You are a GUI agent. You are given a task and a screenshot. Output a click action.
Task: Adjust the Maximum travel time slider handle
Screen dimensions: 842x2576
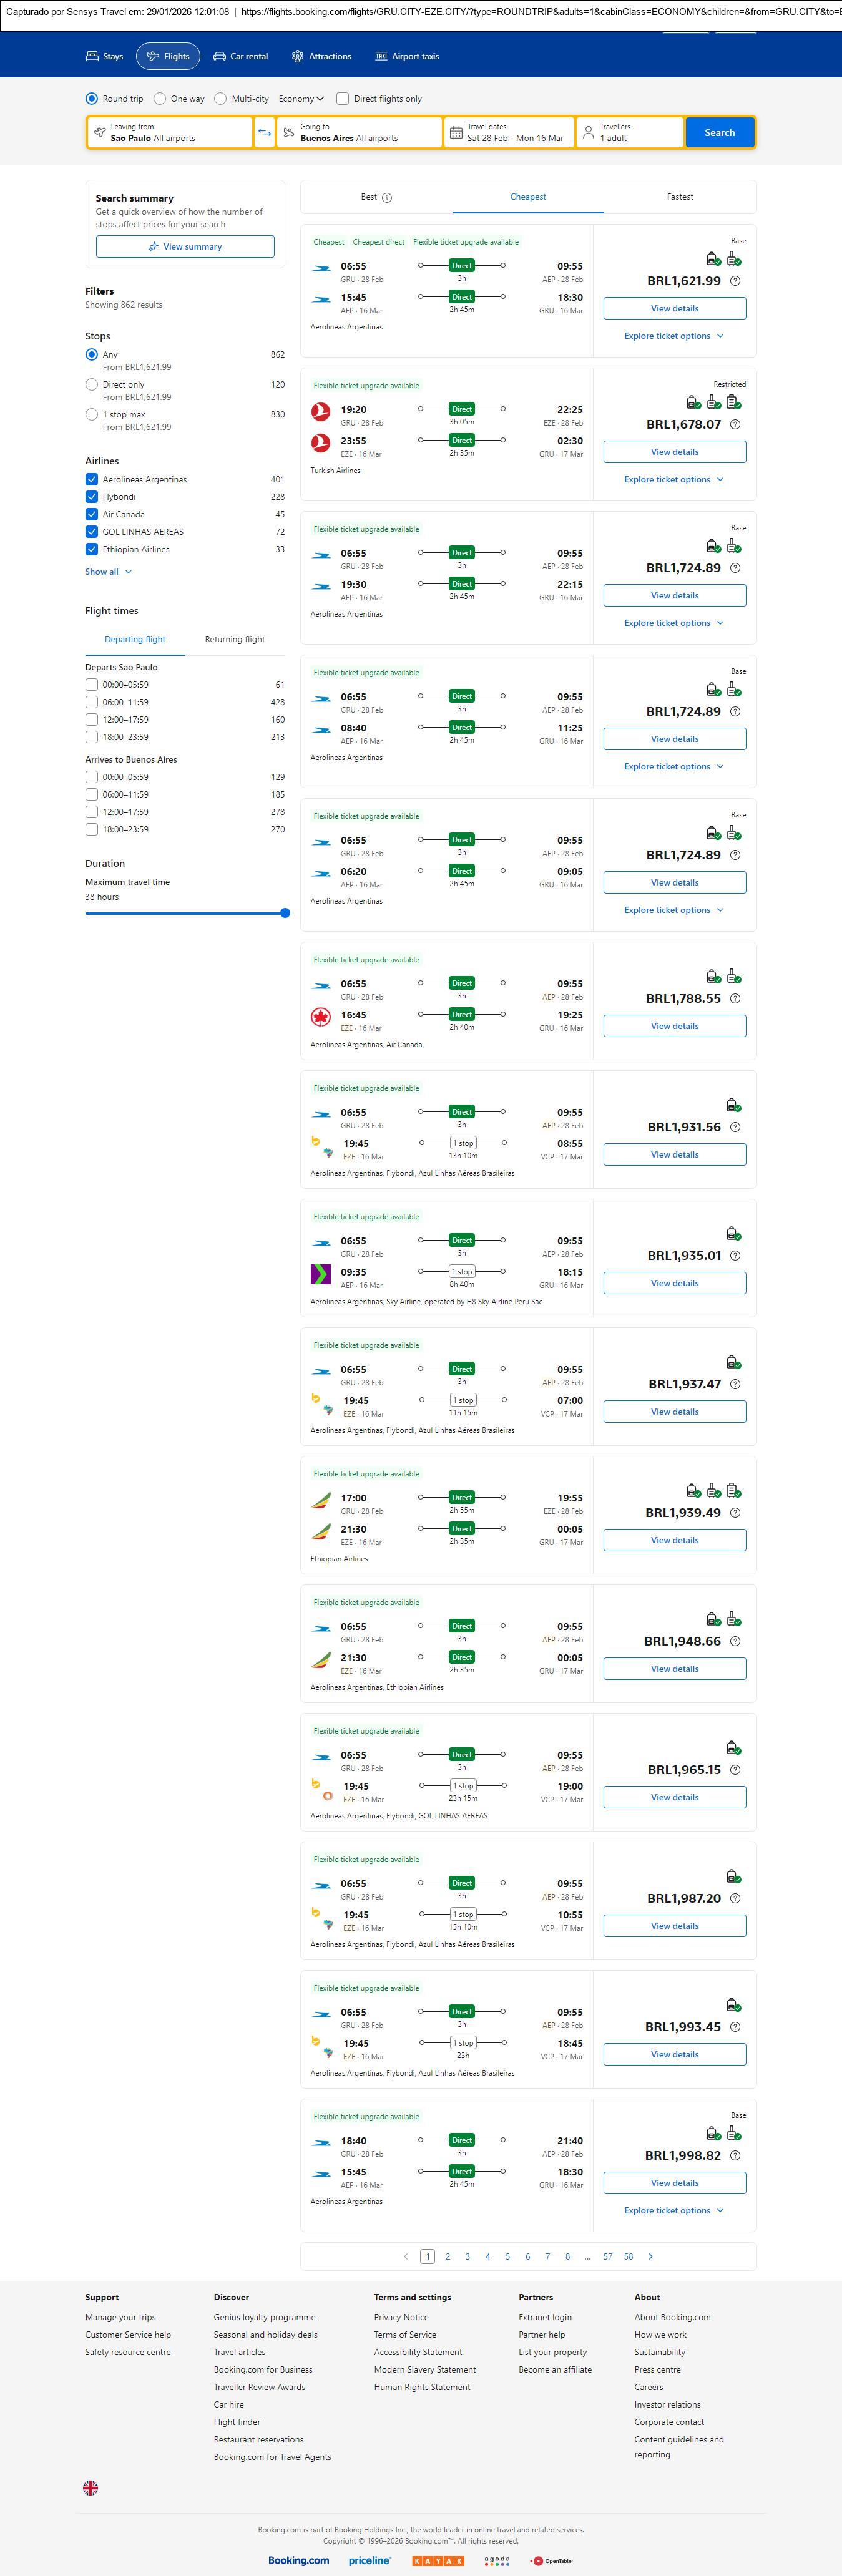click(x=285, y=913)
